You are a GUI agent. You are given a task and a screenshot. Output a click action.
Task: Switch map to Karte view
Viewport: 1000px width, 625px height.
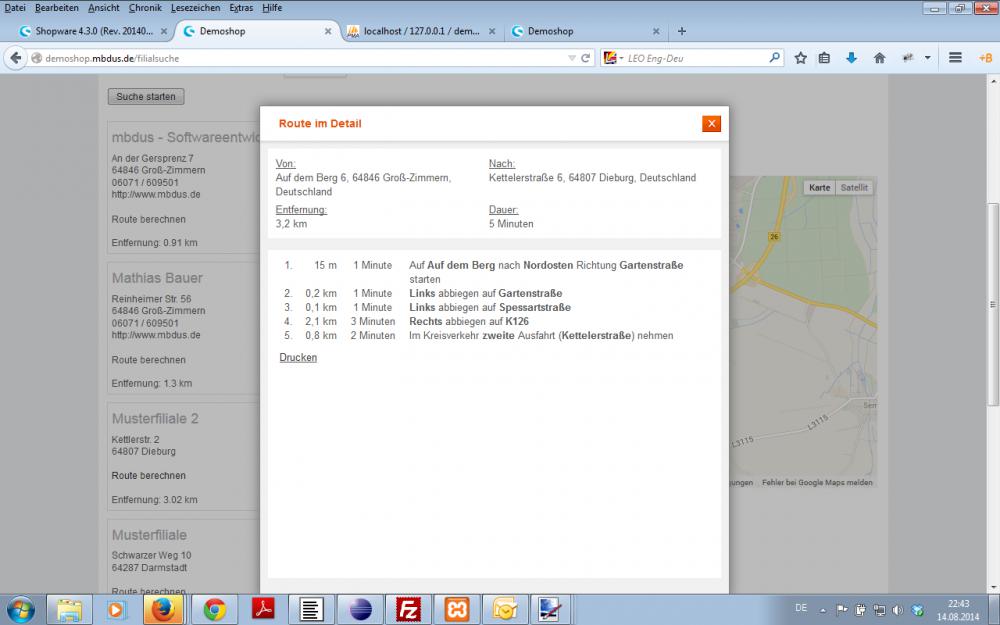pyautogui.click(x=820, y=187)
